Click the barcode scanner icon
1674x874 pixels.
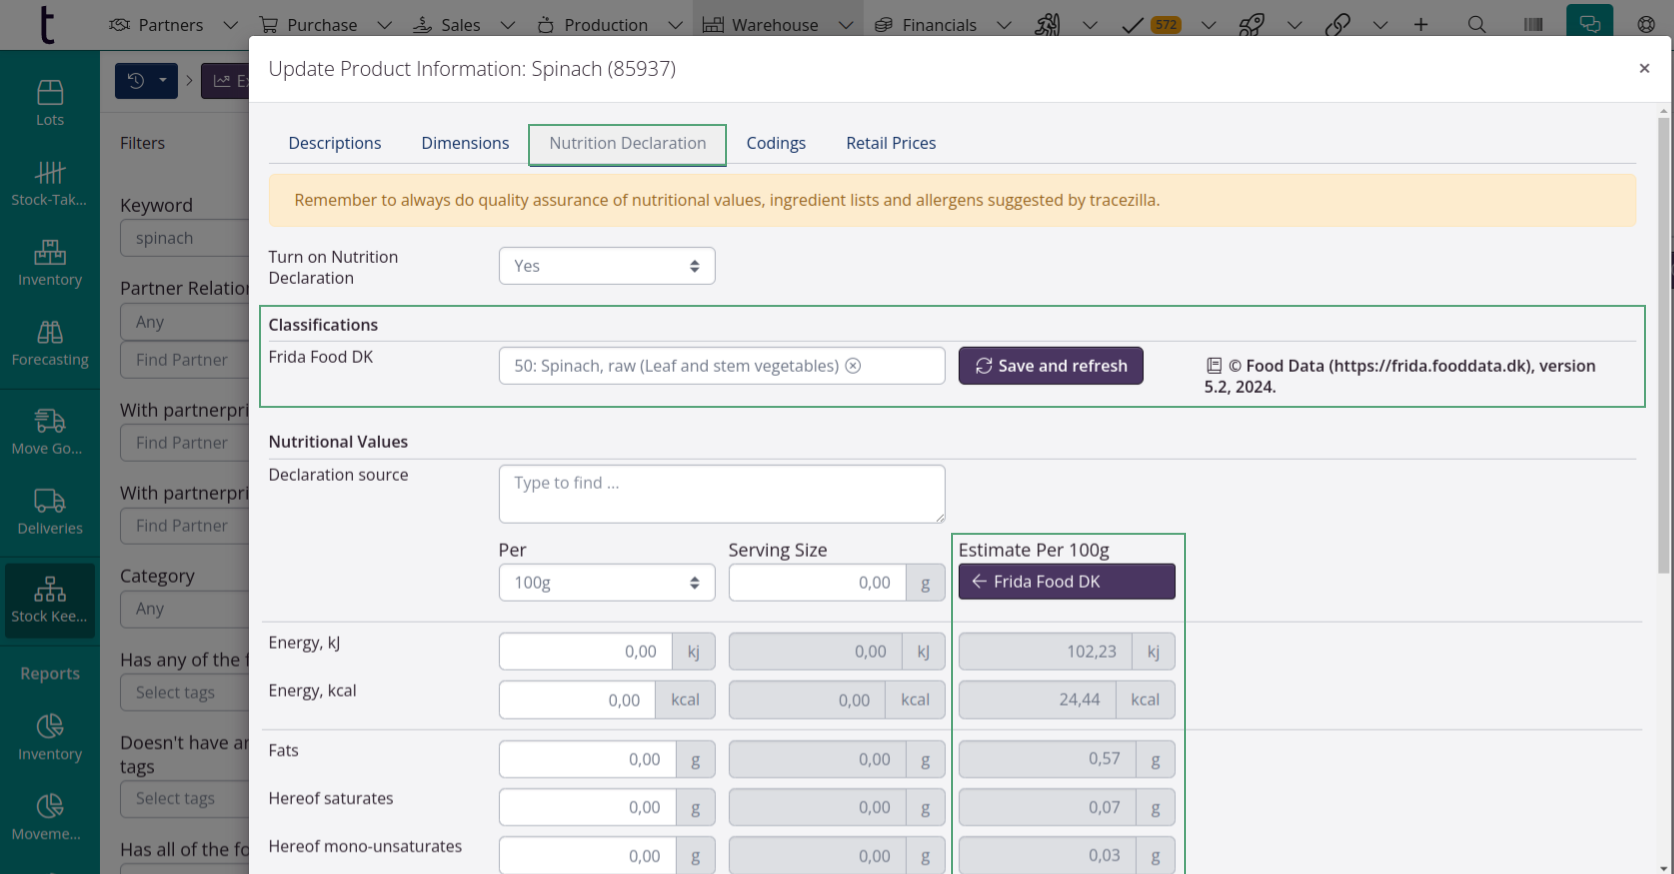coord(1533,25)
